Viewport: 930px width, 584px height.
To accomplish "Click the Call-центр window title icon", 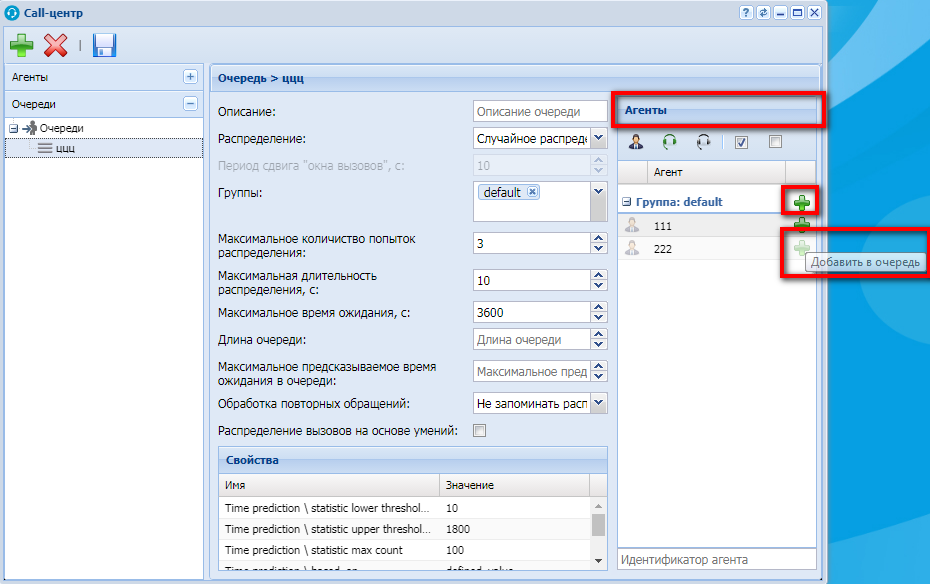I will pyautogui.click(x=12, y=12).
